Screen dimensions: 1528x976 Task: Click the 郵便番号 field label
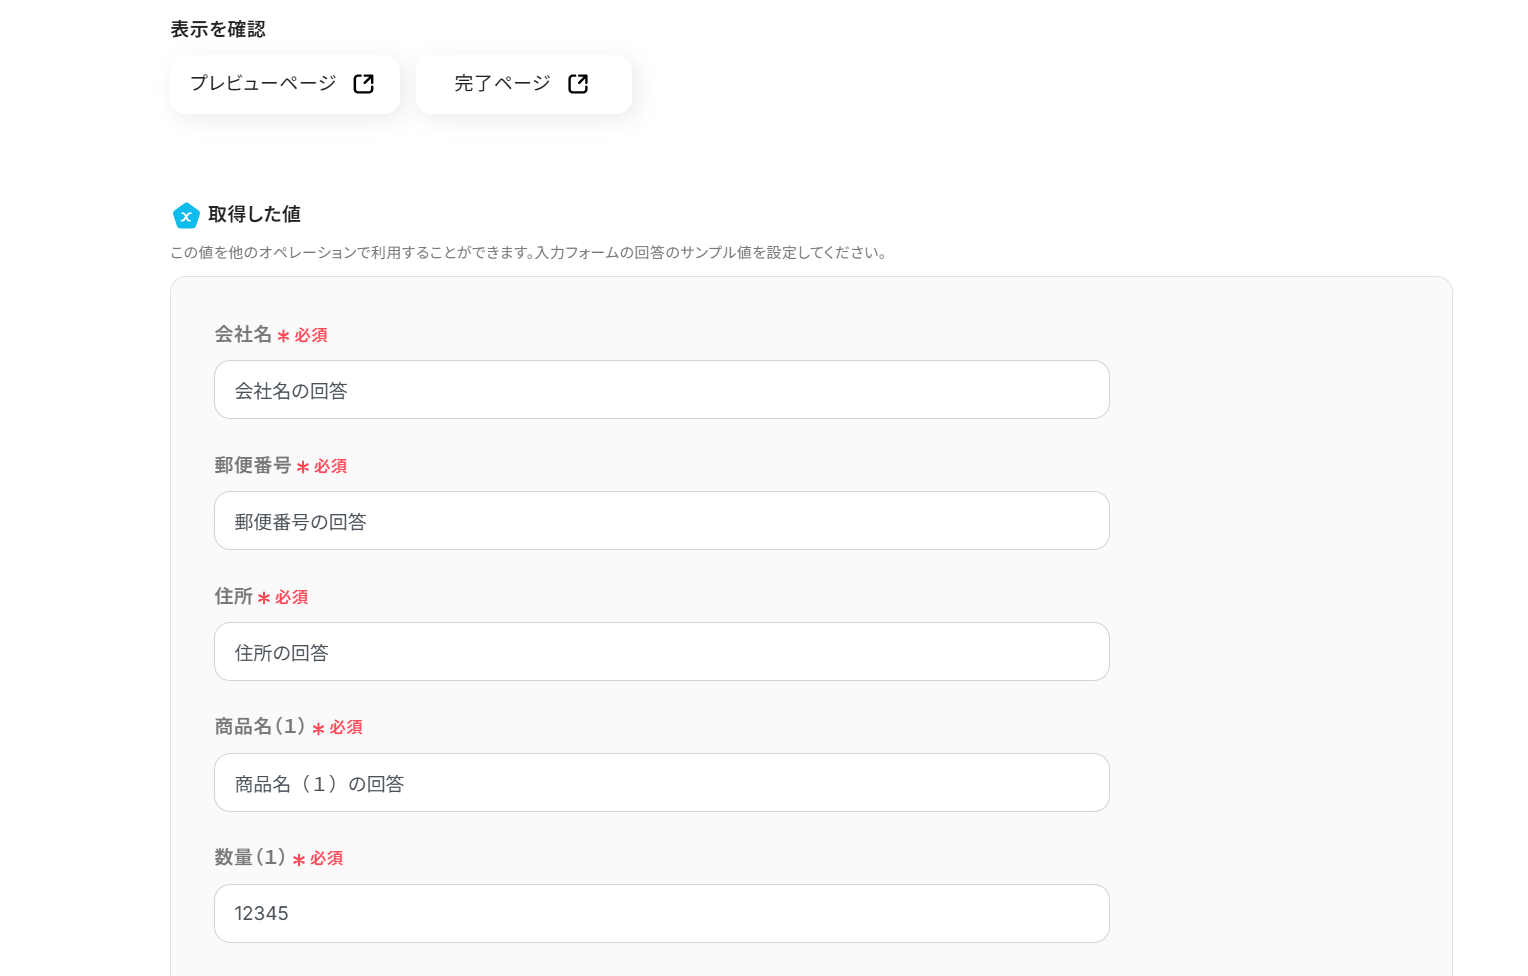253,465
